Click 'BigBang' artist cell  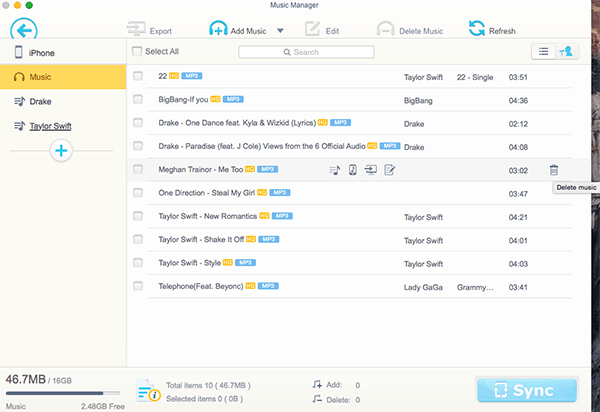[418, 101]
